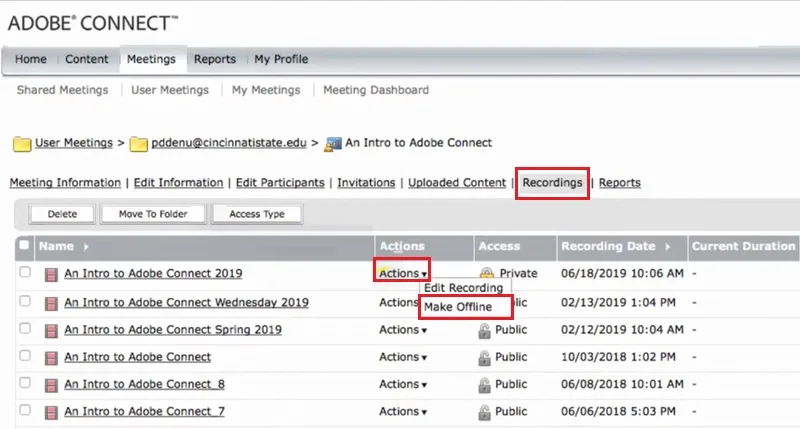Go to the Content tab
800x429 pixels.
[x=87, y=59]
